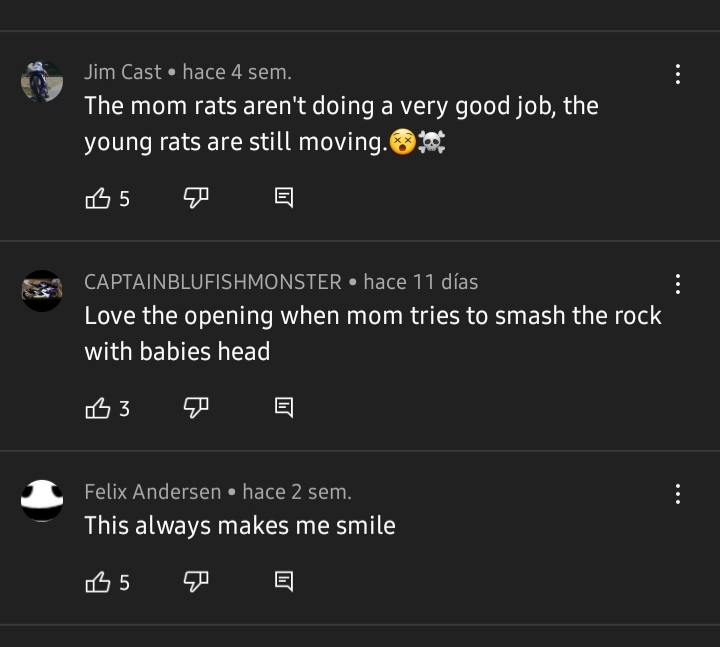Screen dimensions: 720x647
Task: Tap the Felix Andersen username
Action: point(152,492)
